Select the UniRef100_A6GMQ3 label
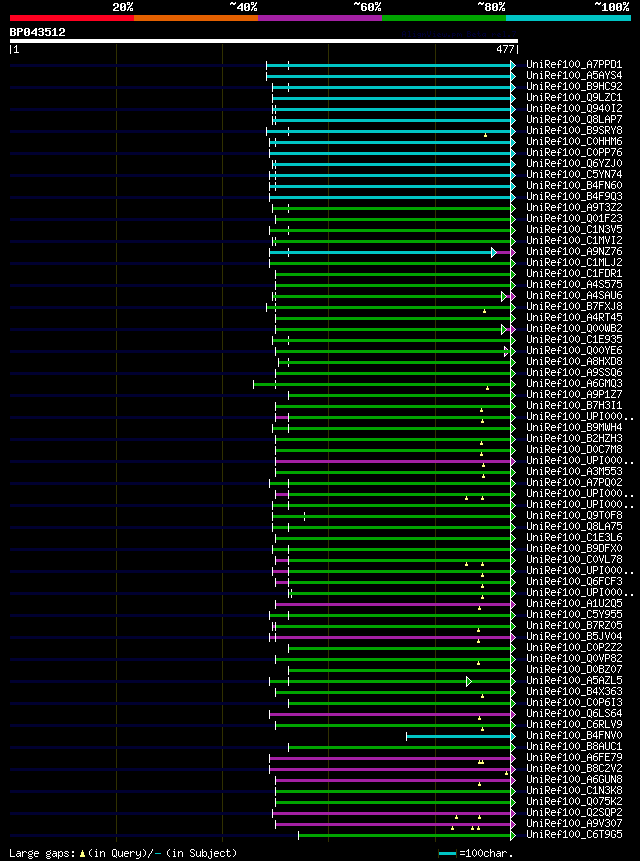The width and height of the screenshot is (640, 861). (x=574, y=383)
